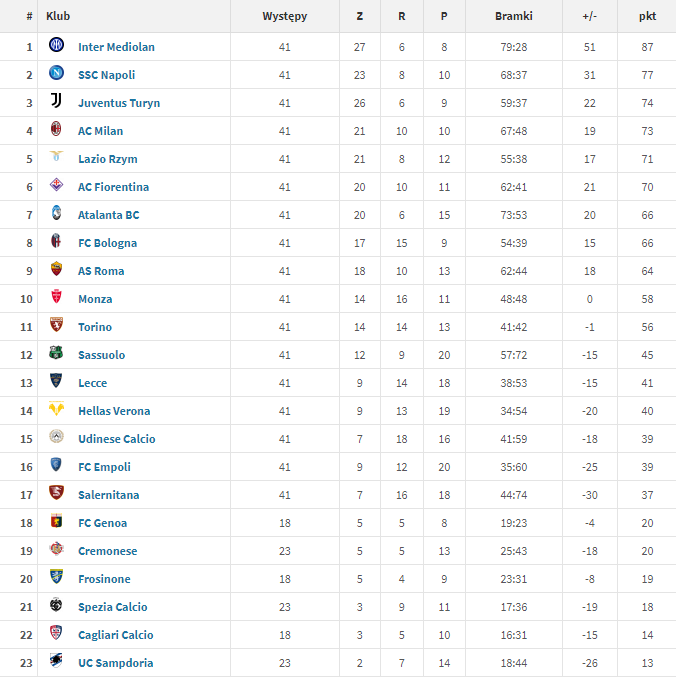
Task: Sort table by pkt column header
Action: click(x=647, y=16)
